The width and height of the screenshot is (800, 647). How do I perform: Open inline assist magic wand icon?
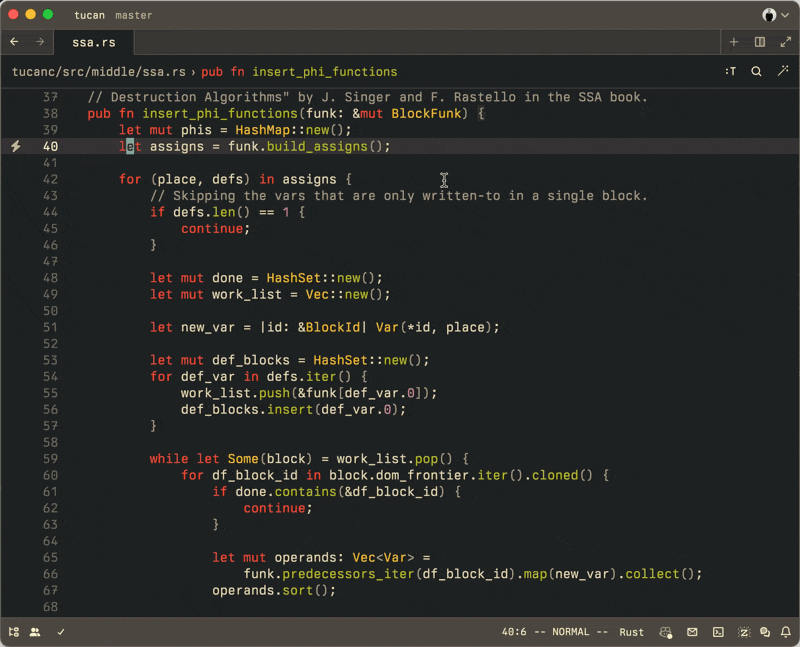(x=783, y=71)
